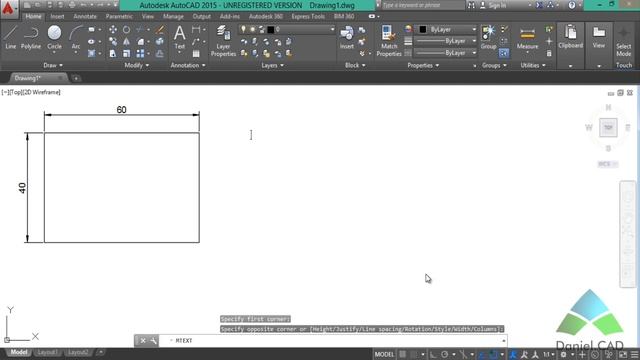
Task: Select the Line tool
Action: (x=11, y=38)
